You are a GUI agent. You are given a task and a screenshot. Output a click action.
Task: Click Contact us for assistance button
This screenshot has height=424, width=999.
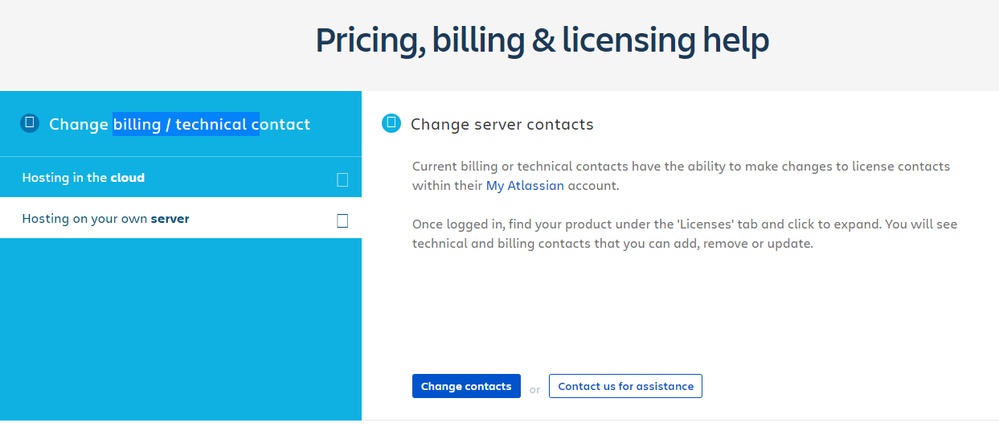click(626, 386)
